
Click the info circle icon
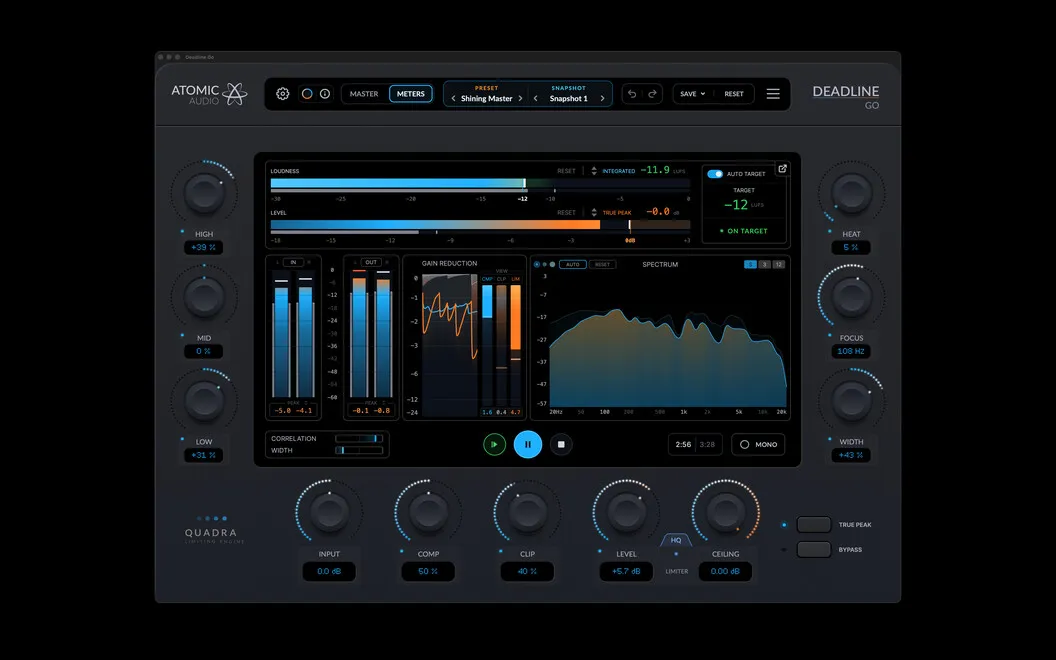point(325,94)
